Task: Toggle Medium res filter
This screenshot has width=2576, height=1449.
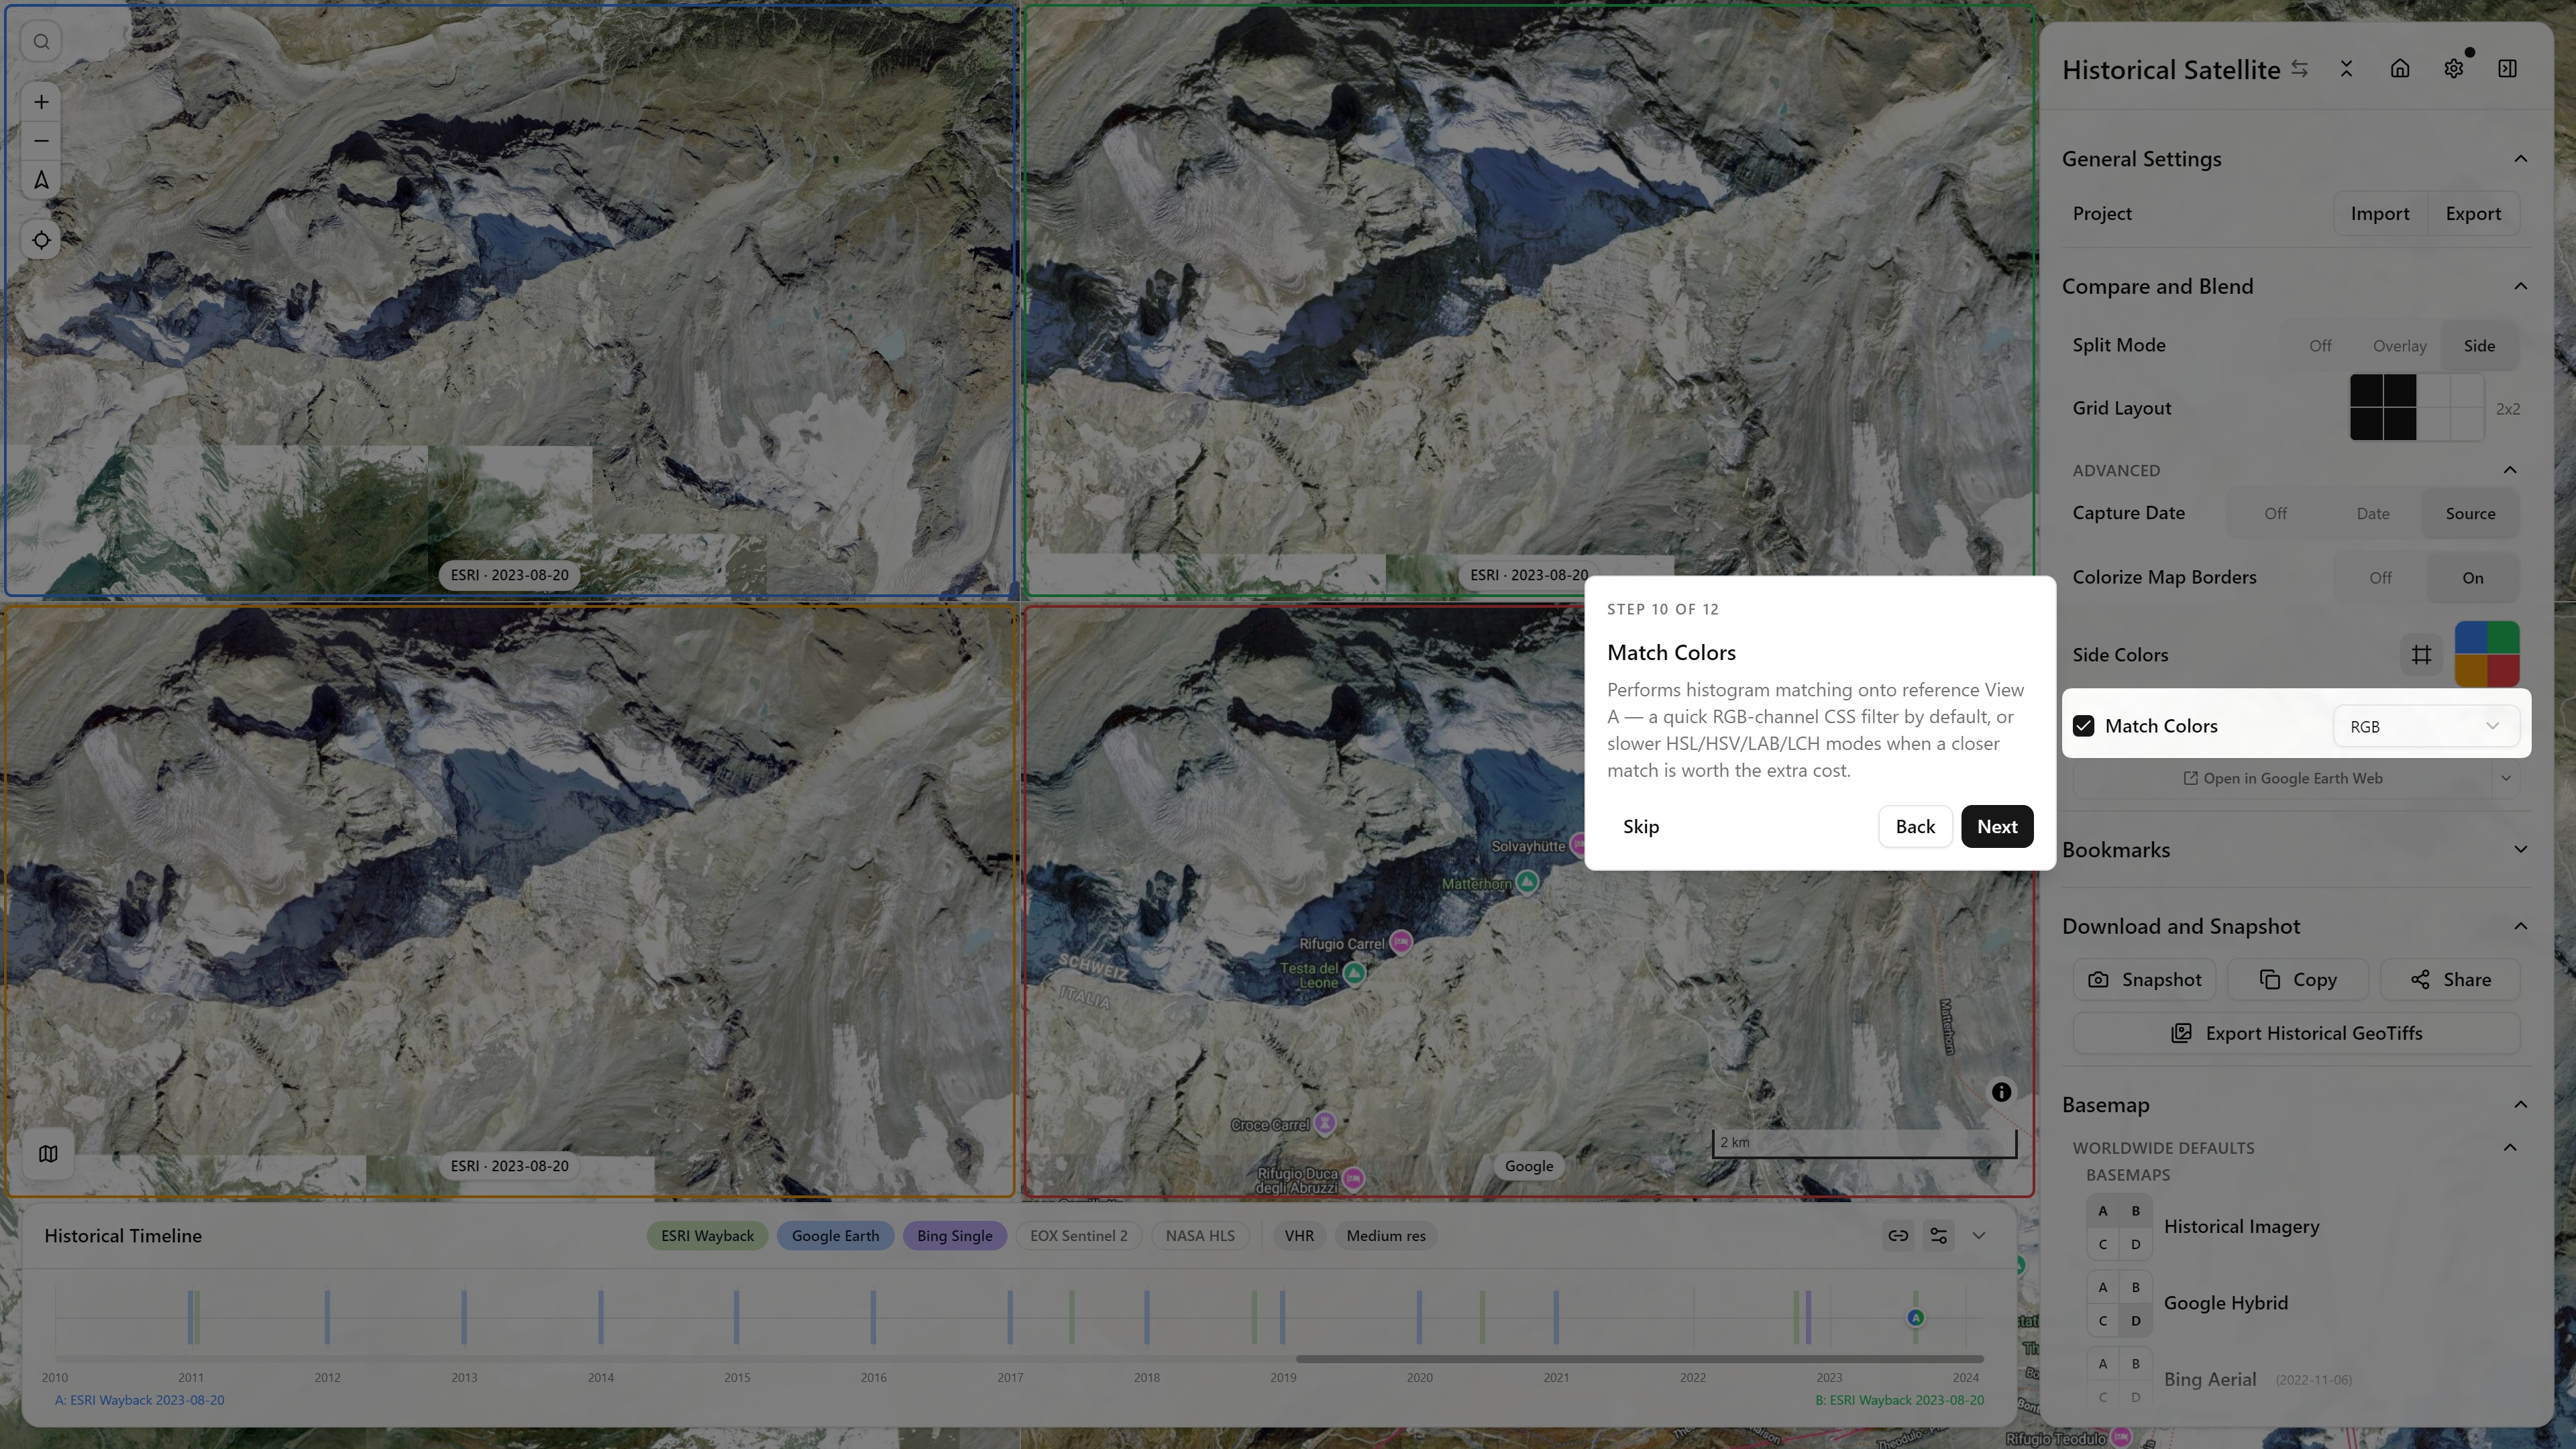Action: (x=1385, y=1236)
